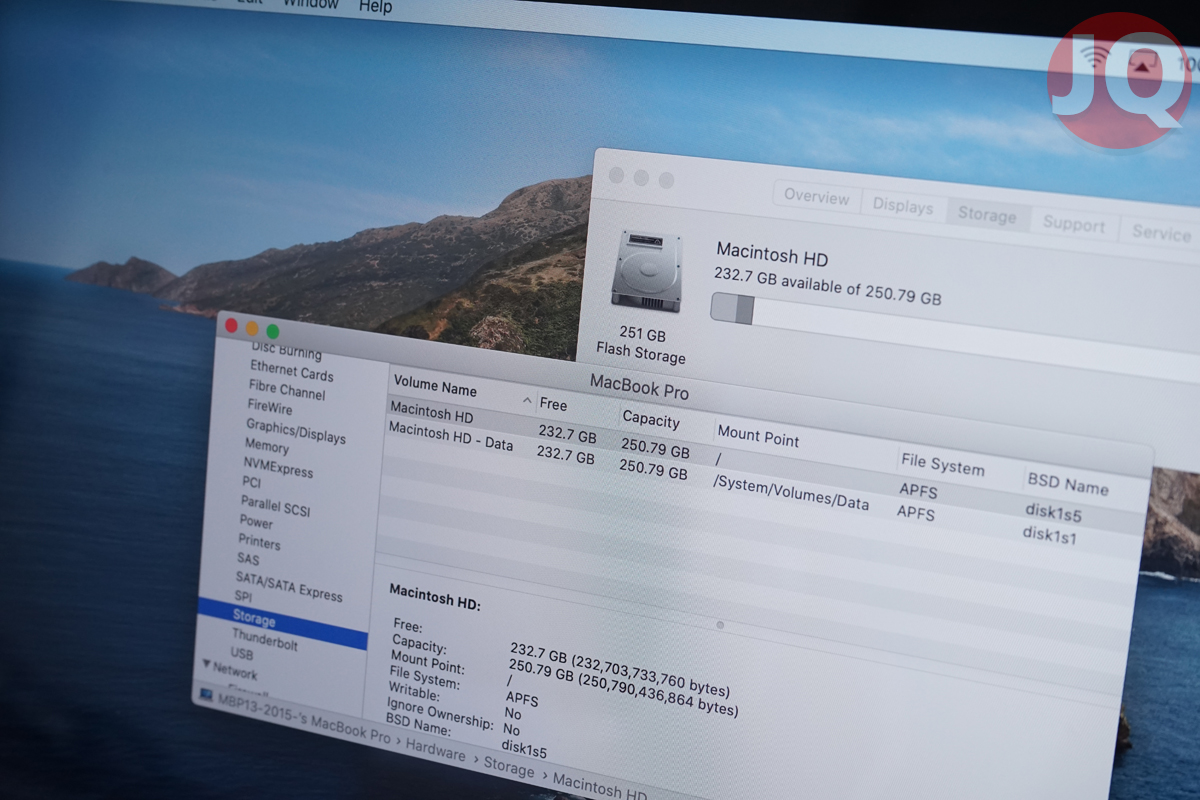Minimize System Information with the yellow button
1200x800 pixels.
(252, 328)
